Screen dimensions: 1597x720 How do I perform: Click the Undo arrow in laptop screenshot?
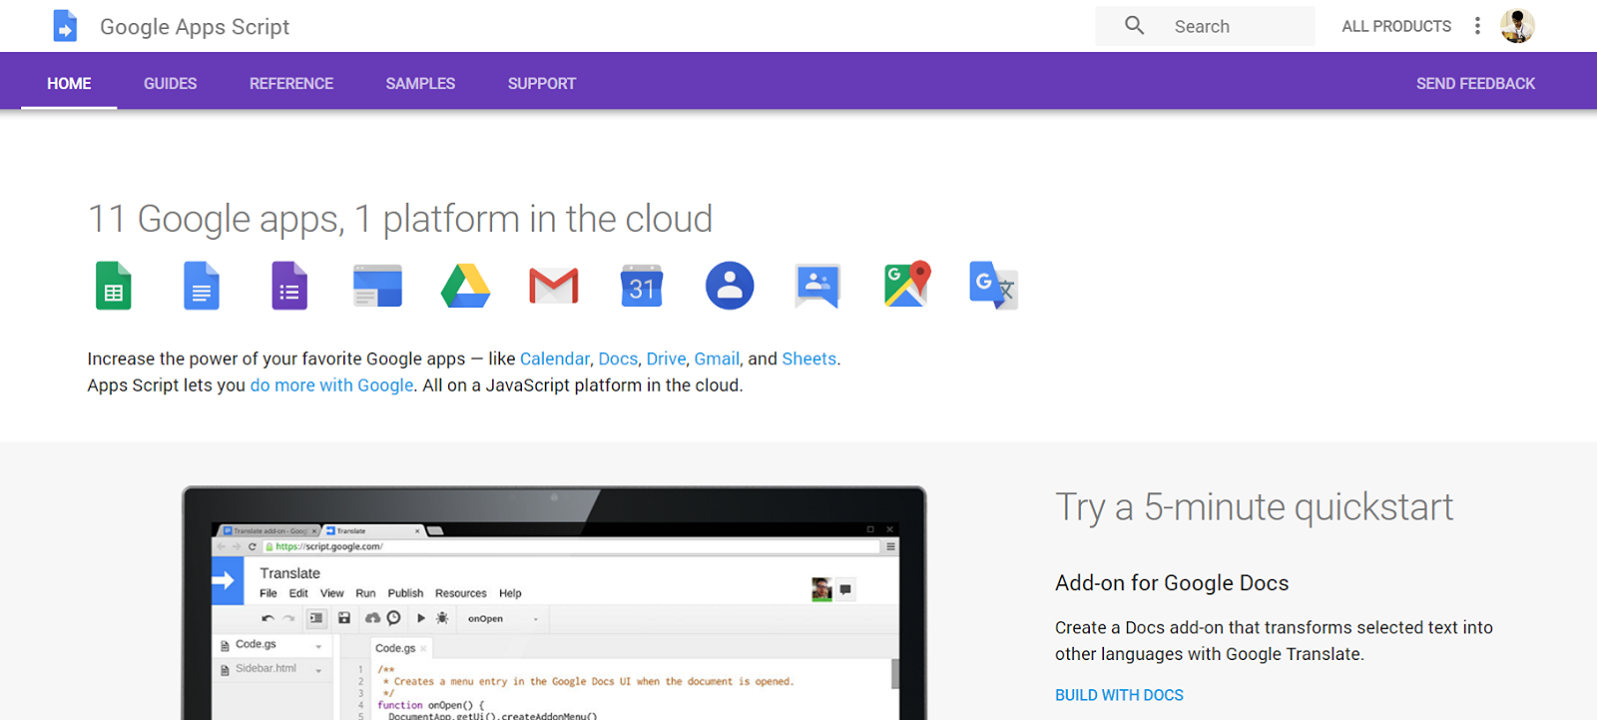[268, 618]
